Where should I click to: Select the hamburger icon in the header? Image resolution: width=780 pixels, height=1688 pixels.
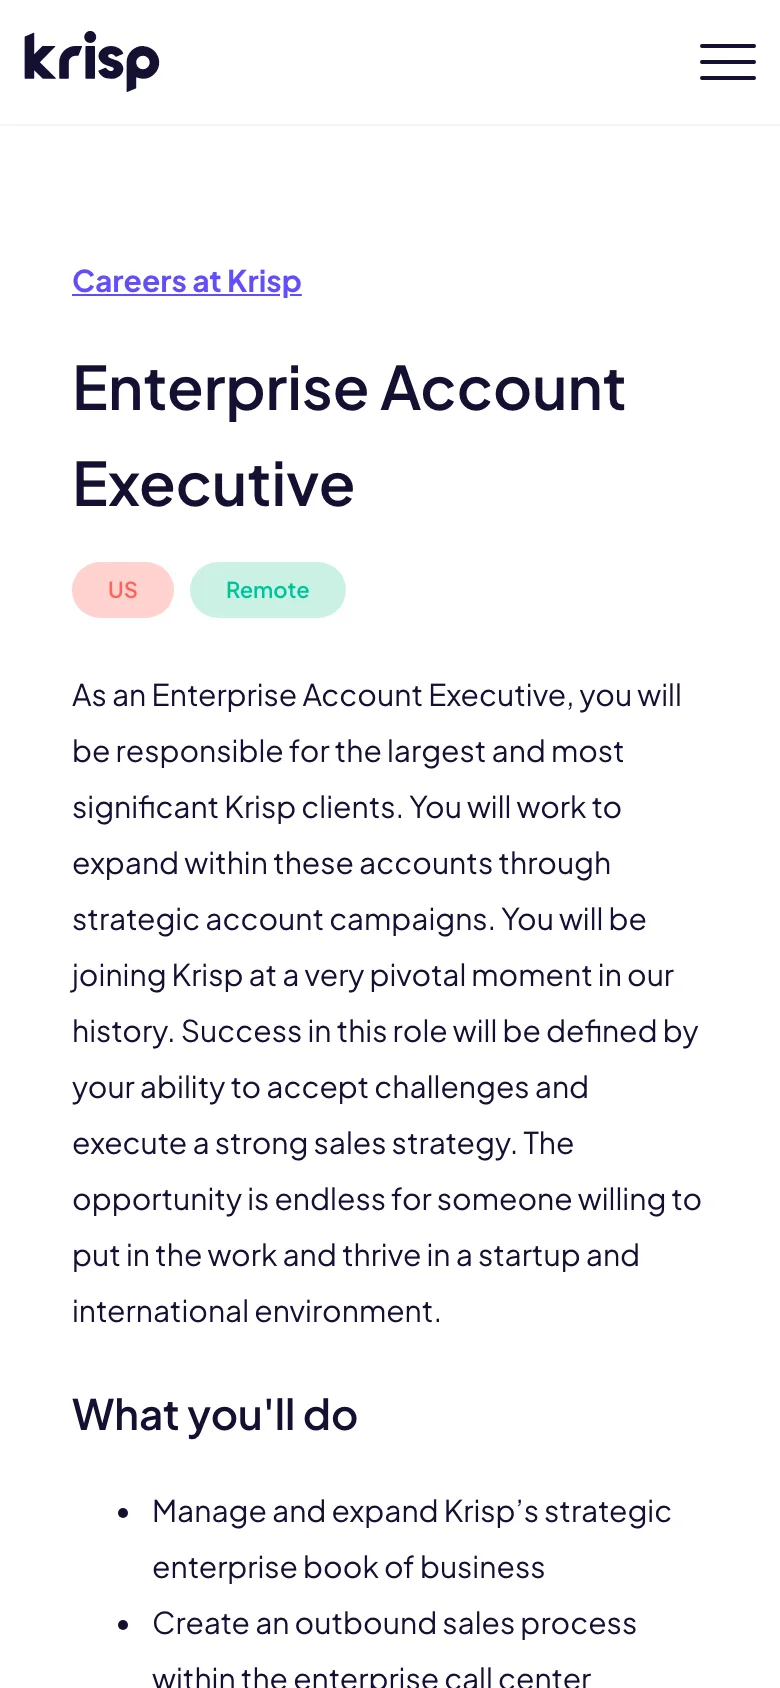[x=728, y=62]
